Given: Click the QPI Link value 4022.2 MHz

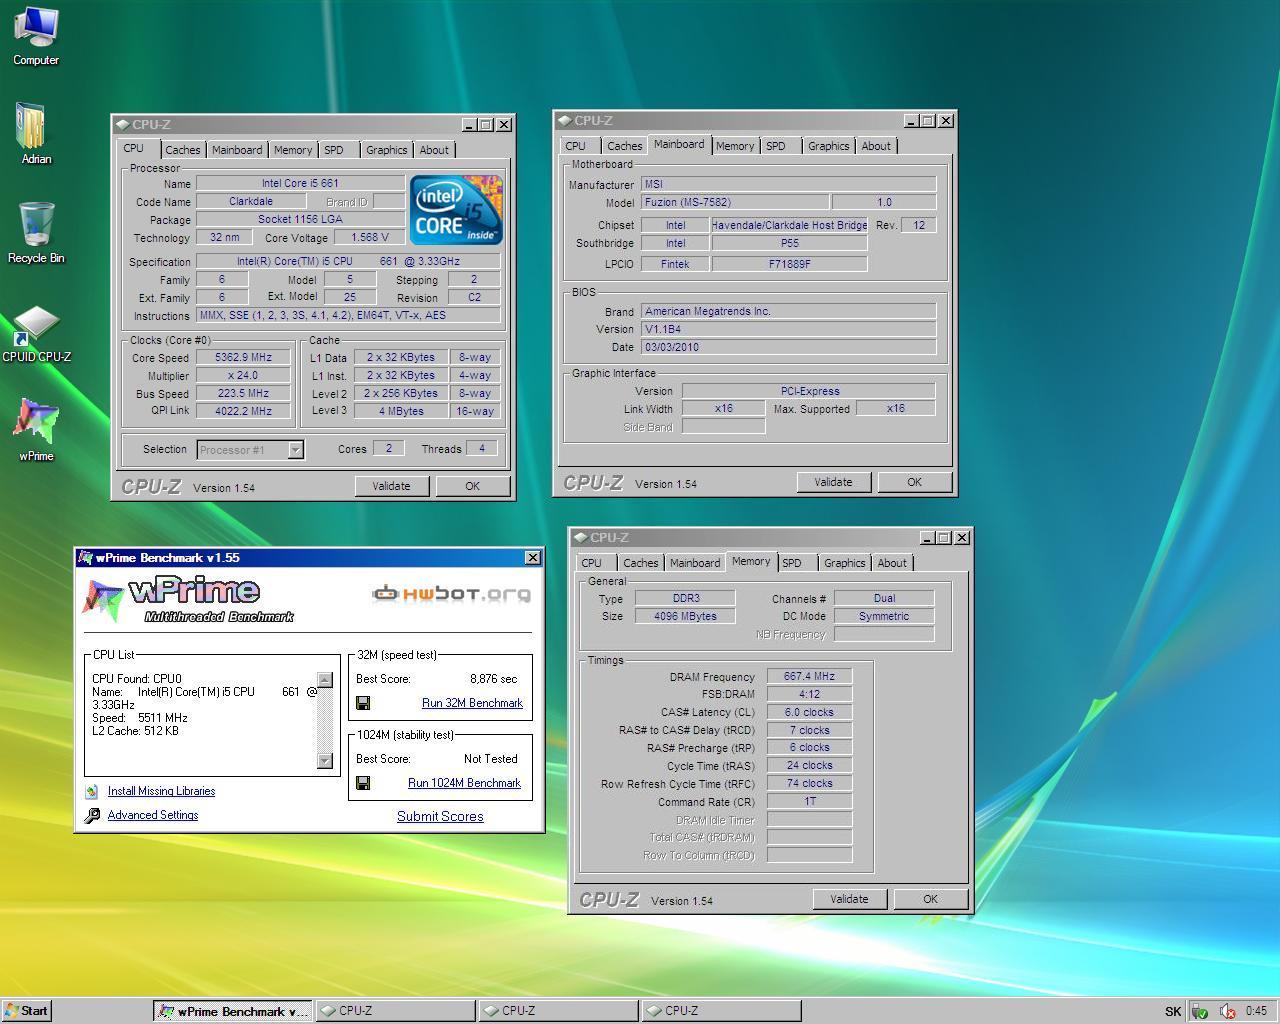Looking at the screenshot, I should point(243,411).
